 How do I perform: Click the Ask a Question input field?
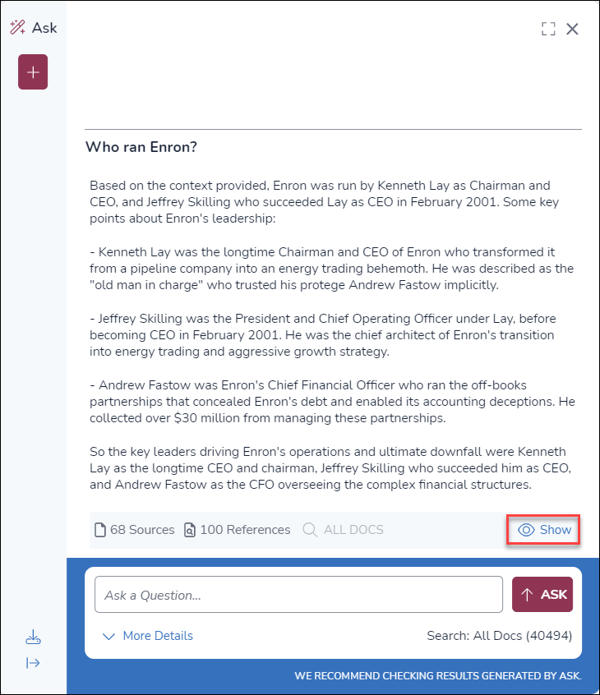click(x=298, y=595)
